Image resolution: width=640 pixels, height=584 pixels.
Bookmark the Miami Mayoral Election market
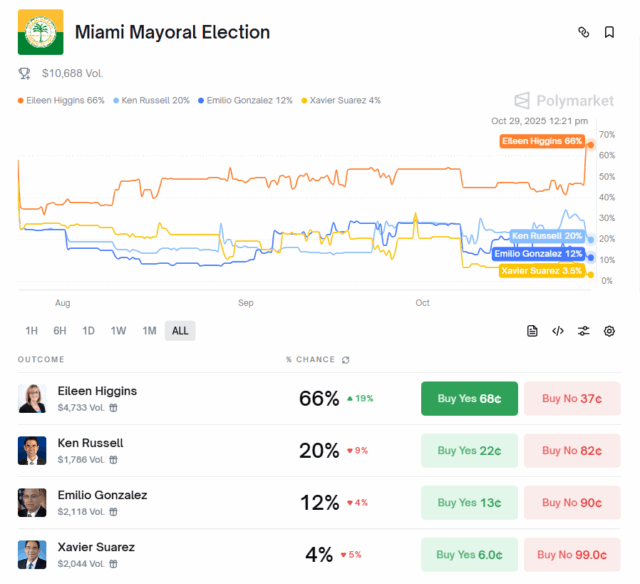[x=609, y=32]
